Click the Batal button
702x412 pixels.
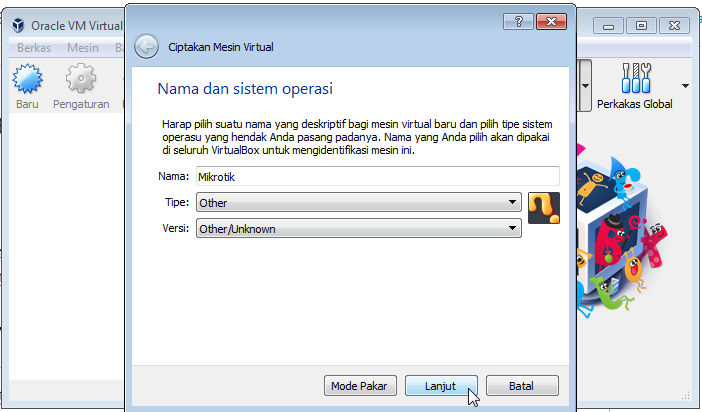click(x=522, y=386)
